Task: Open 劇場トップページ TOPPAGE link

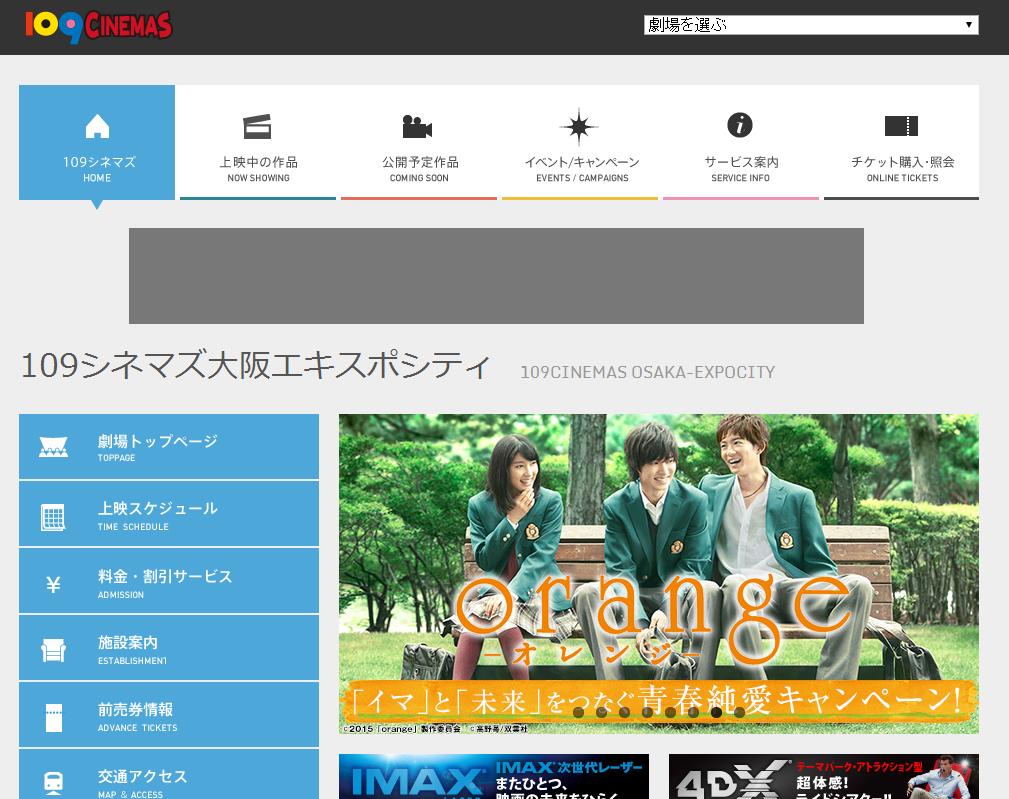Action: pos(169,446)
